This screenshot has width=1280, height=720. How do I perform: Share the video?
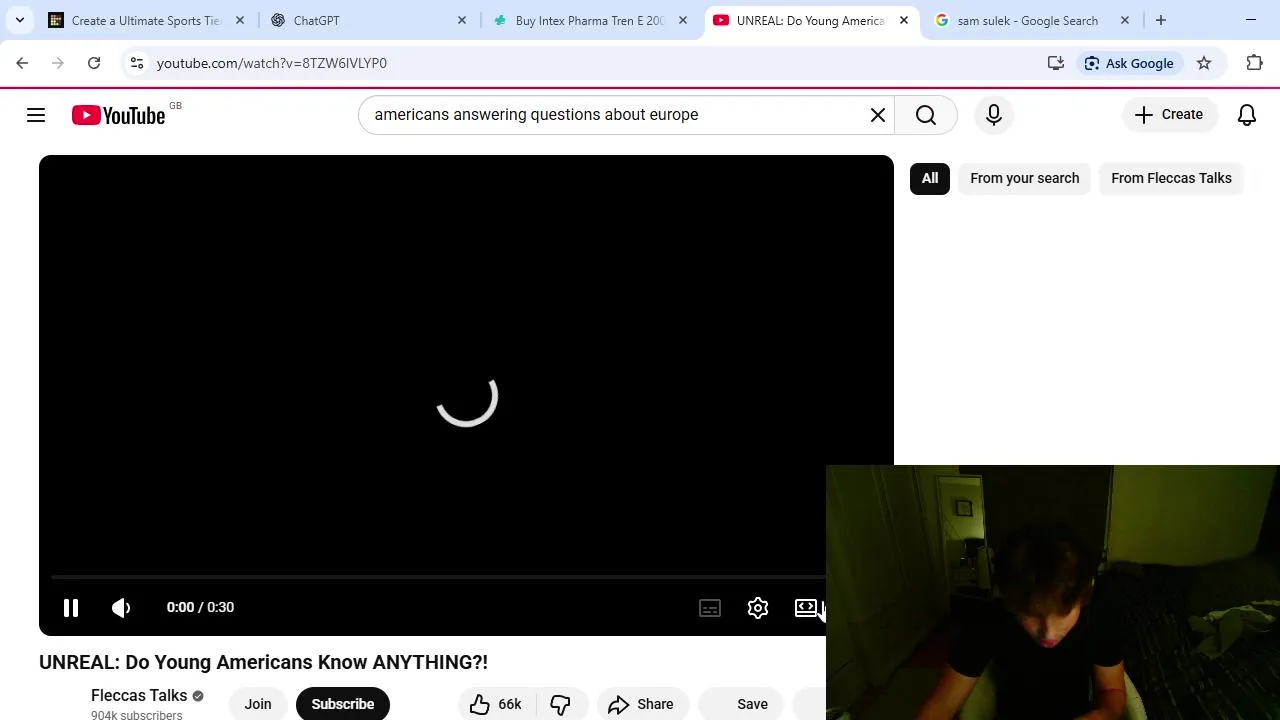642,704
